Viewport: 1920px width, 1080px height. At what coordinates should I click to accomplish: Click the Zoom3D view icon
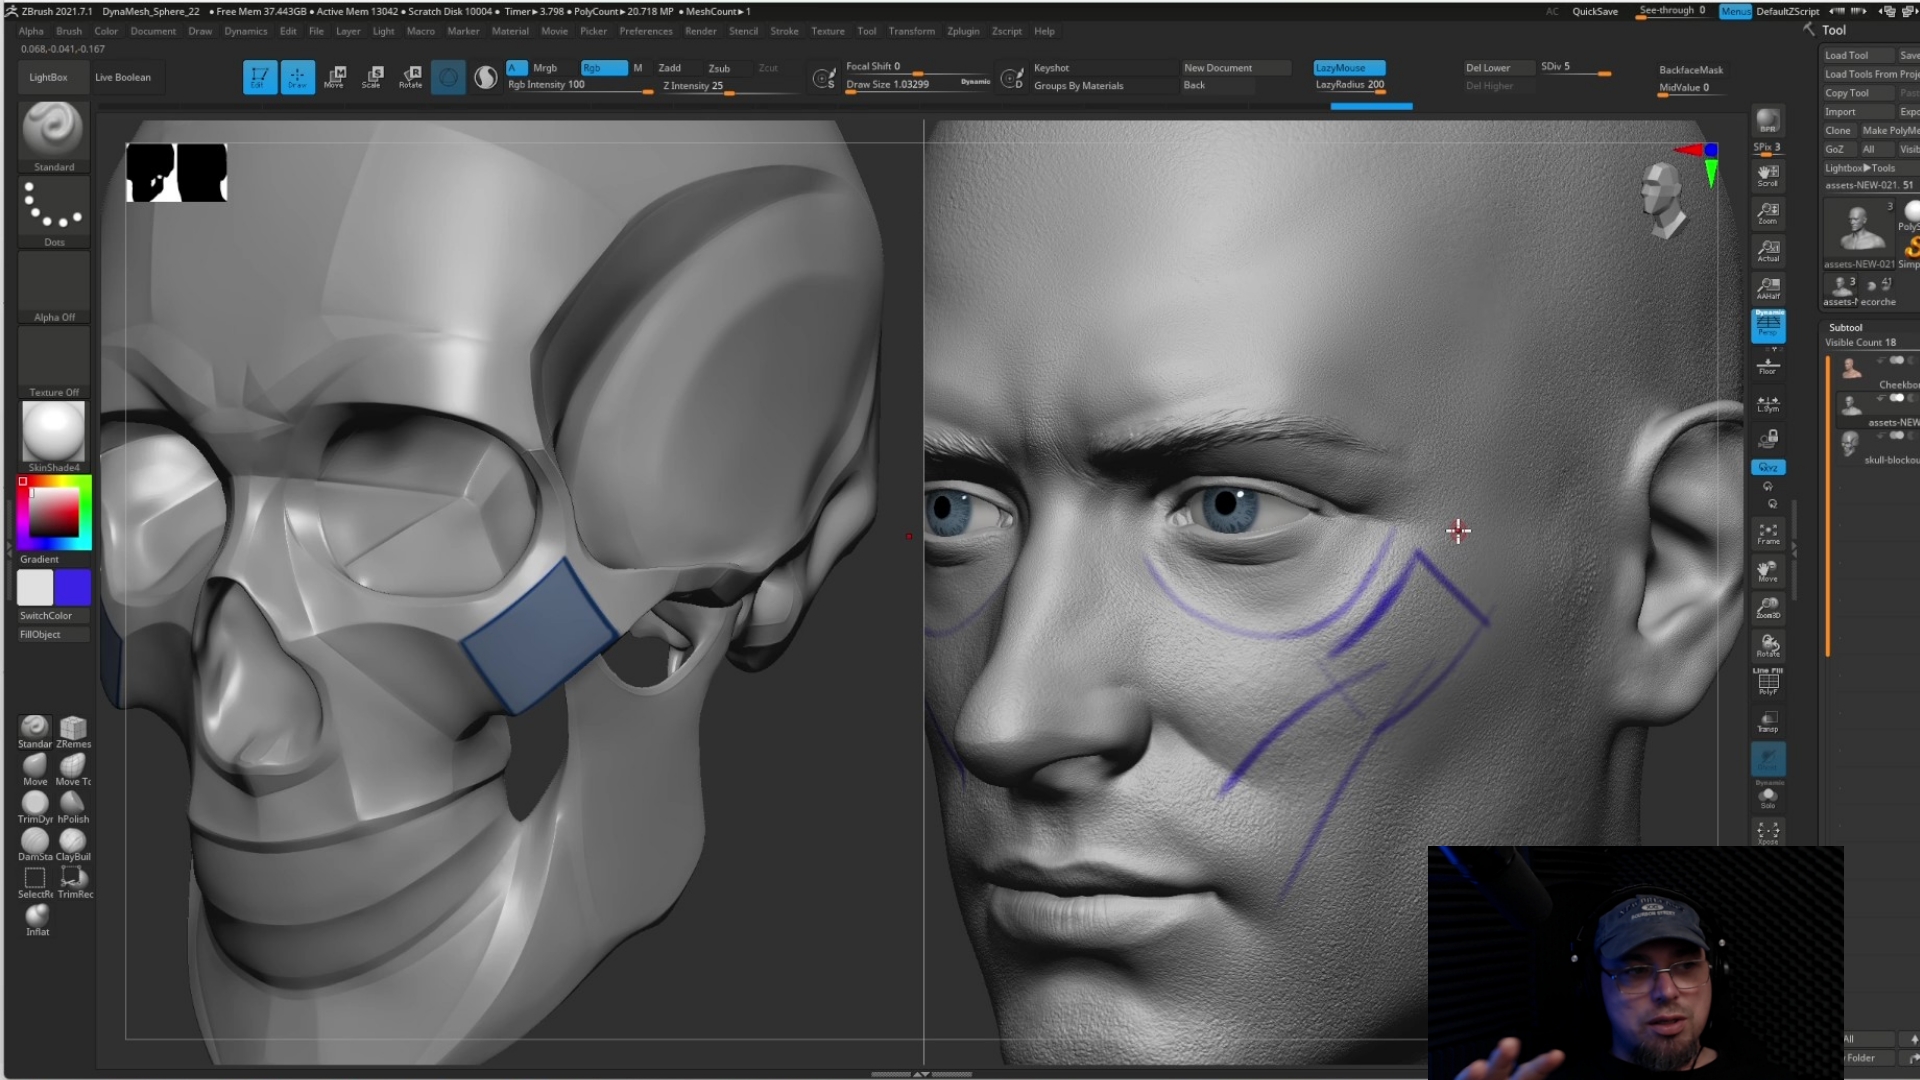pos(1768,608)
